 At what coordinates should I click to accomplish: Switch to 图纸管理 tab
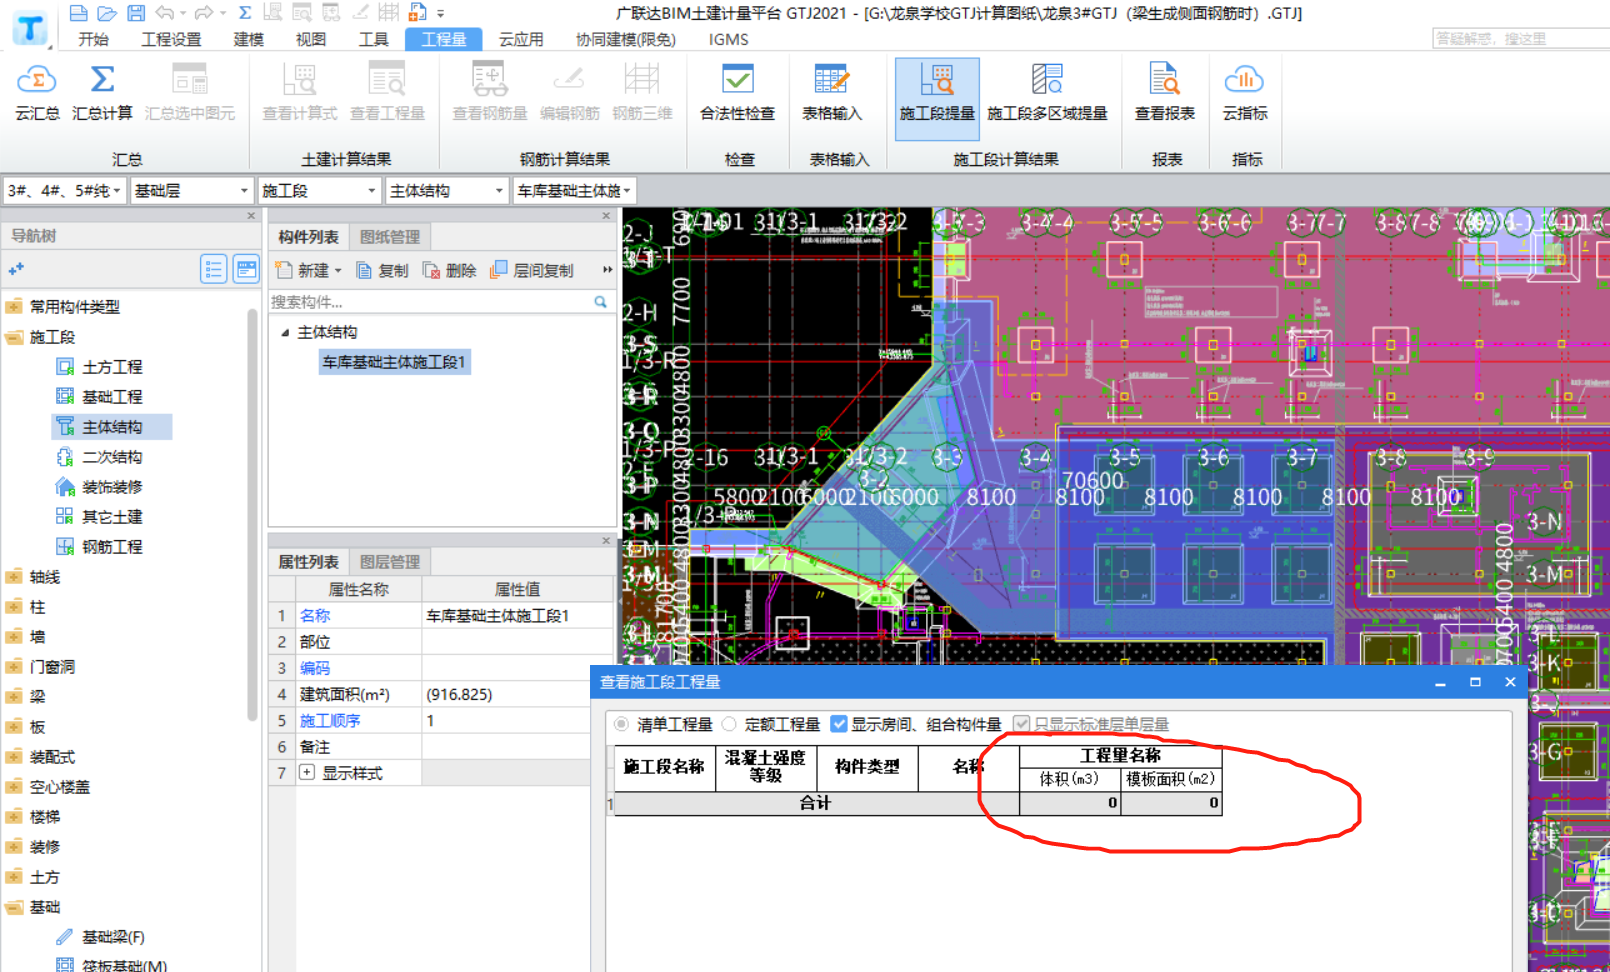pos(390,237)
